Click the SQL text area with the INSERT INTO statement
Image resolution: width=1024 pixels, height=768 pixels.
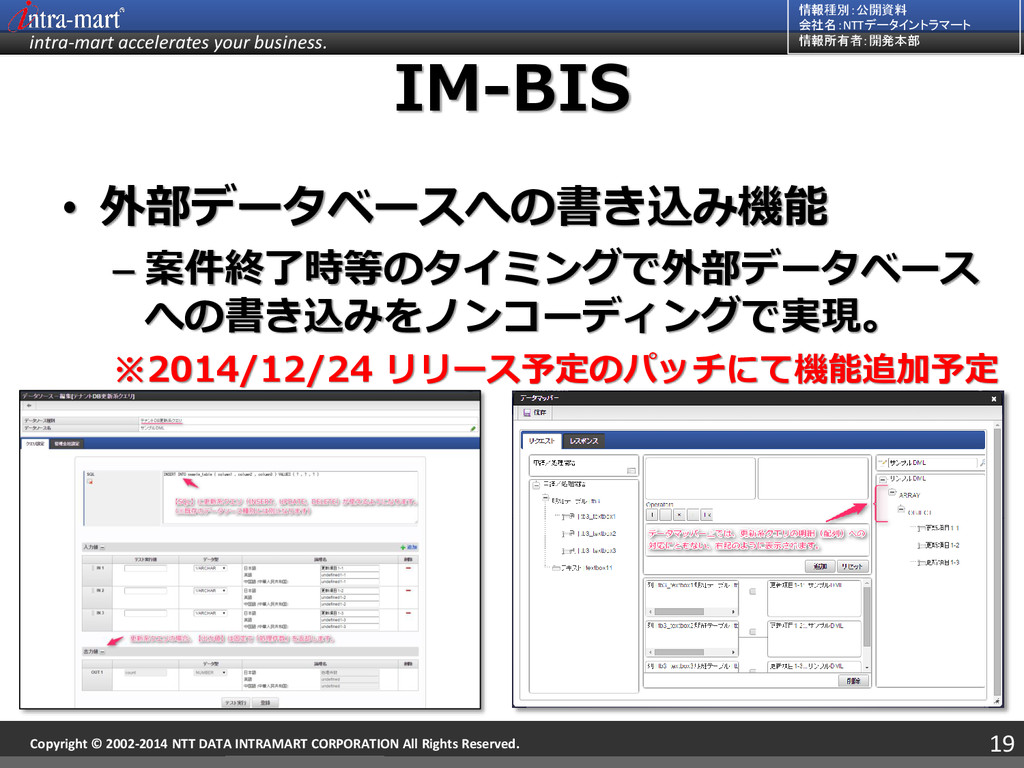pyautogui.click(x=290, y=496)
